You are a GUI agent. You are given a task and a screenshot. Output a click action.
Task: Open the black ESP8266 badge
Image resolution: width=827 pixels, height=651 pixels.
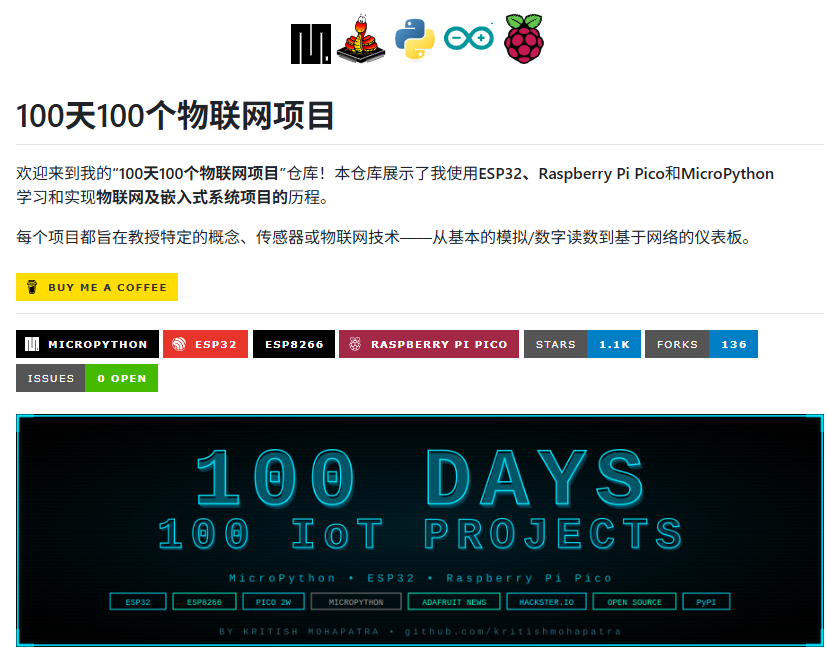pyautogui.click(x=294, y=344)
